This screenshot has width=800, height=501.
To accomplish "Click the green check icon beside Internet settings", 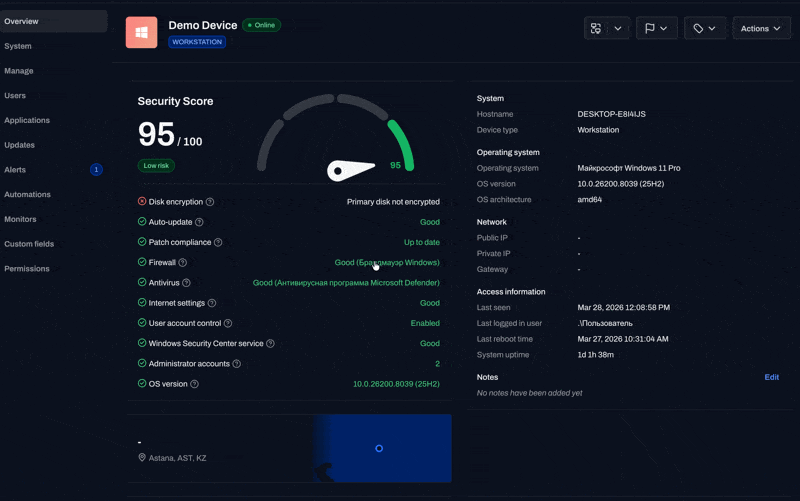I will 142,302.
